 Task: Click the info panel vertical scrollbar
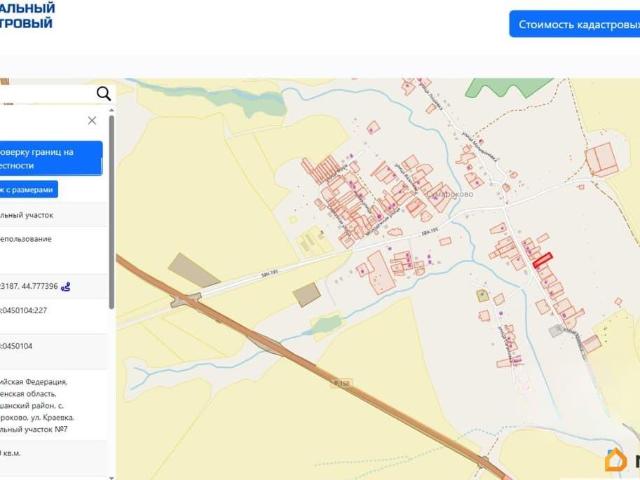click(x=111, y=212)
